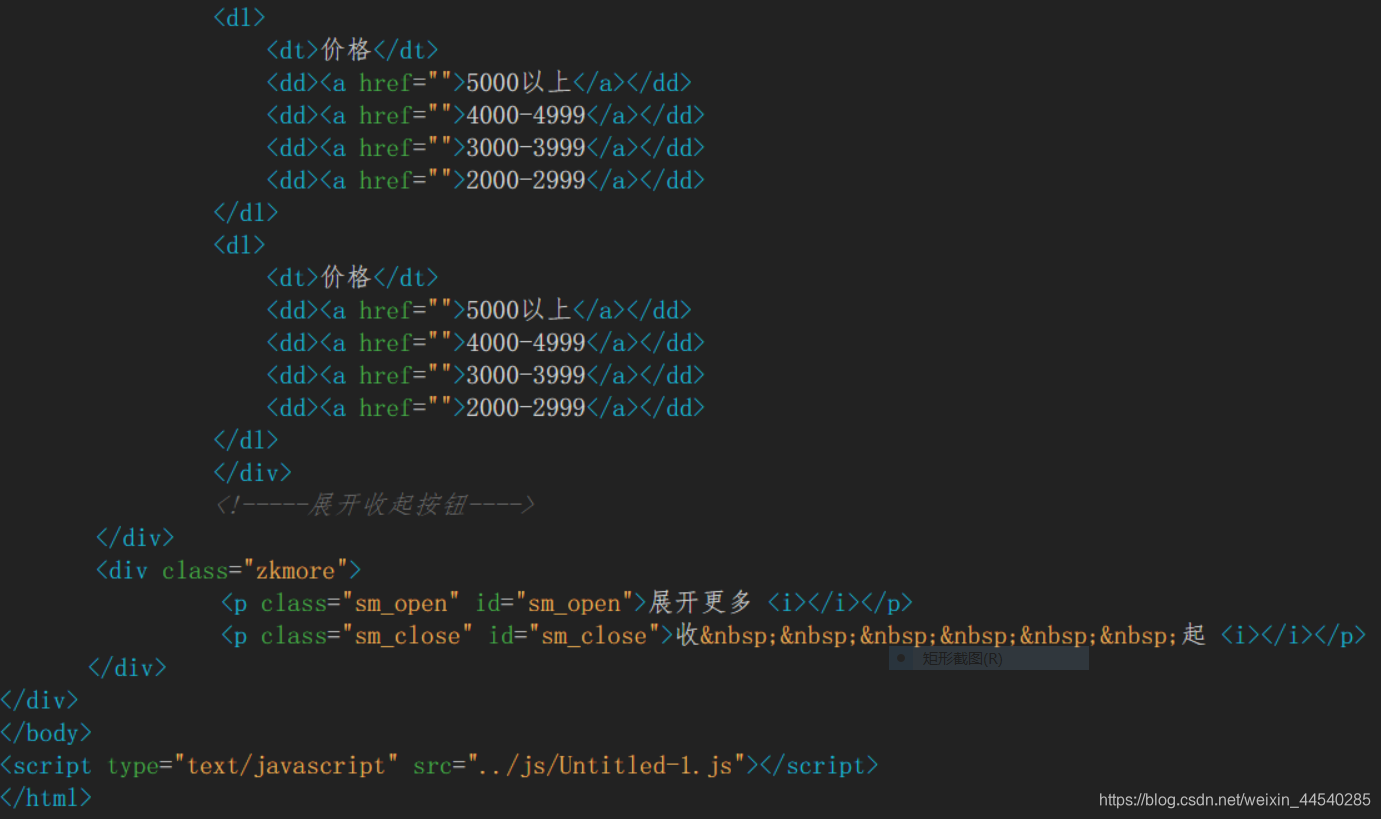Click the comment '展开收起按钮' line
The image size is (1381, 819).
point(375,505)
